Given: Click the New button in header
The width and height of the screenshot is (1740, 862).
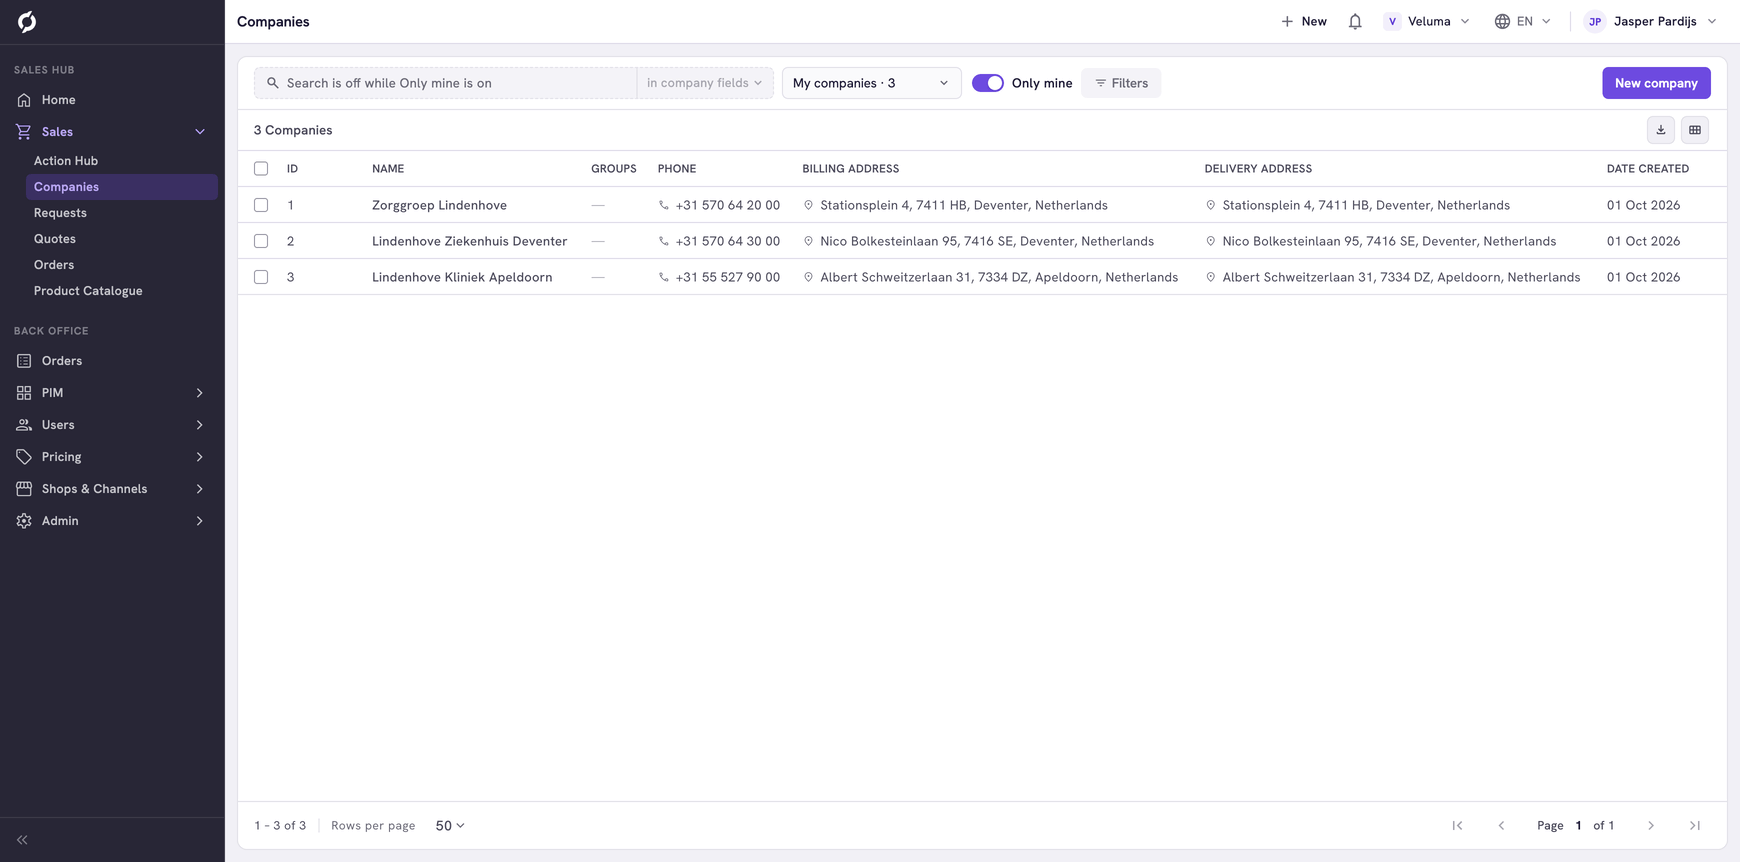Looking at the screenshot, I should [x=1304, y=21].
